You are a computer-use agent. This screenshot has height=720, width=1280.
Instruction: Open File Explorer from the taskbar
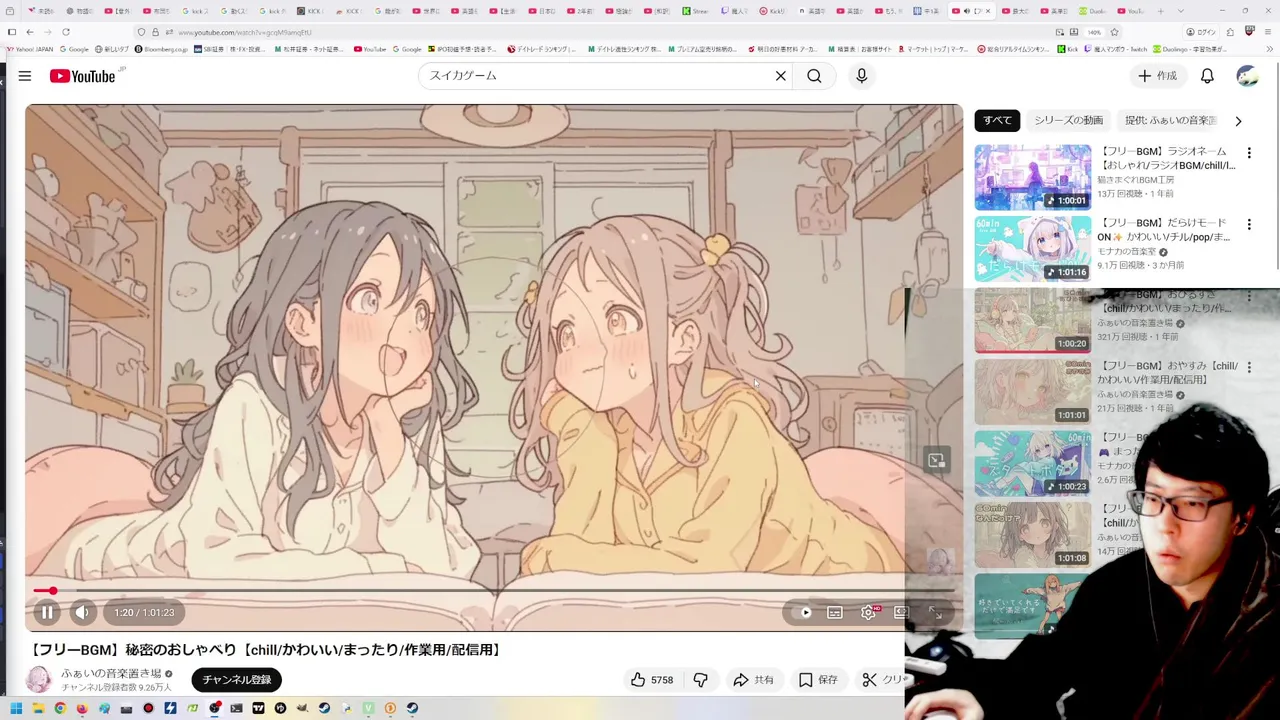pos(38,709)
